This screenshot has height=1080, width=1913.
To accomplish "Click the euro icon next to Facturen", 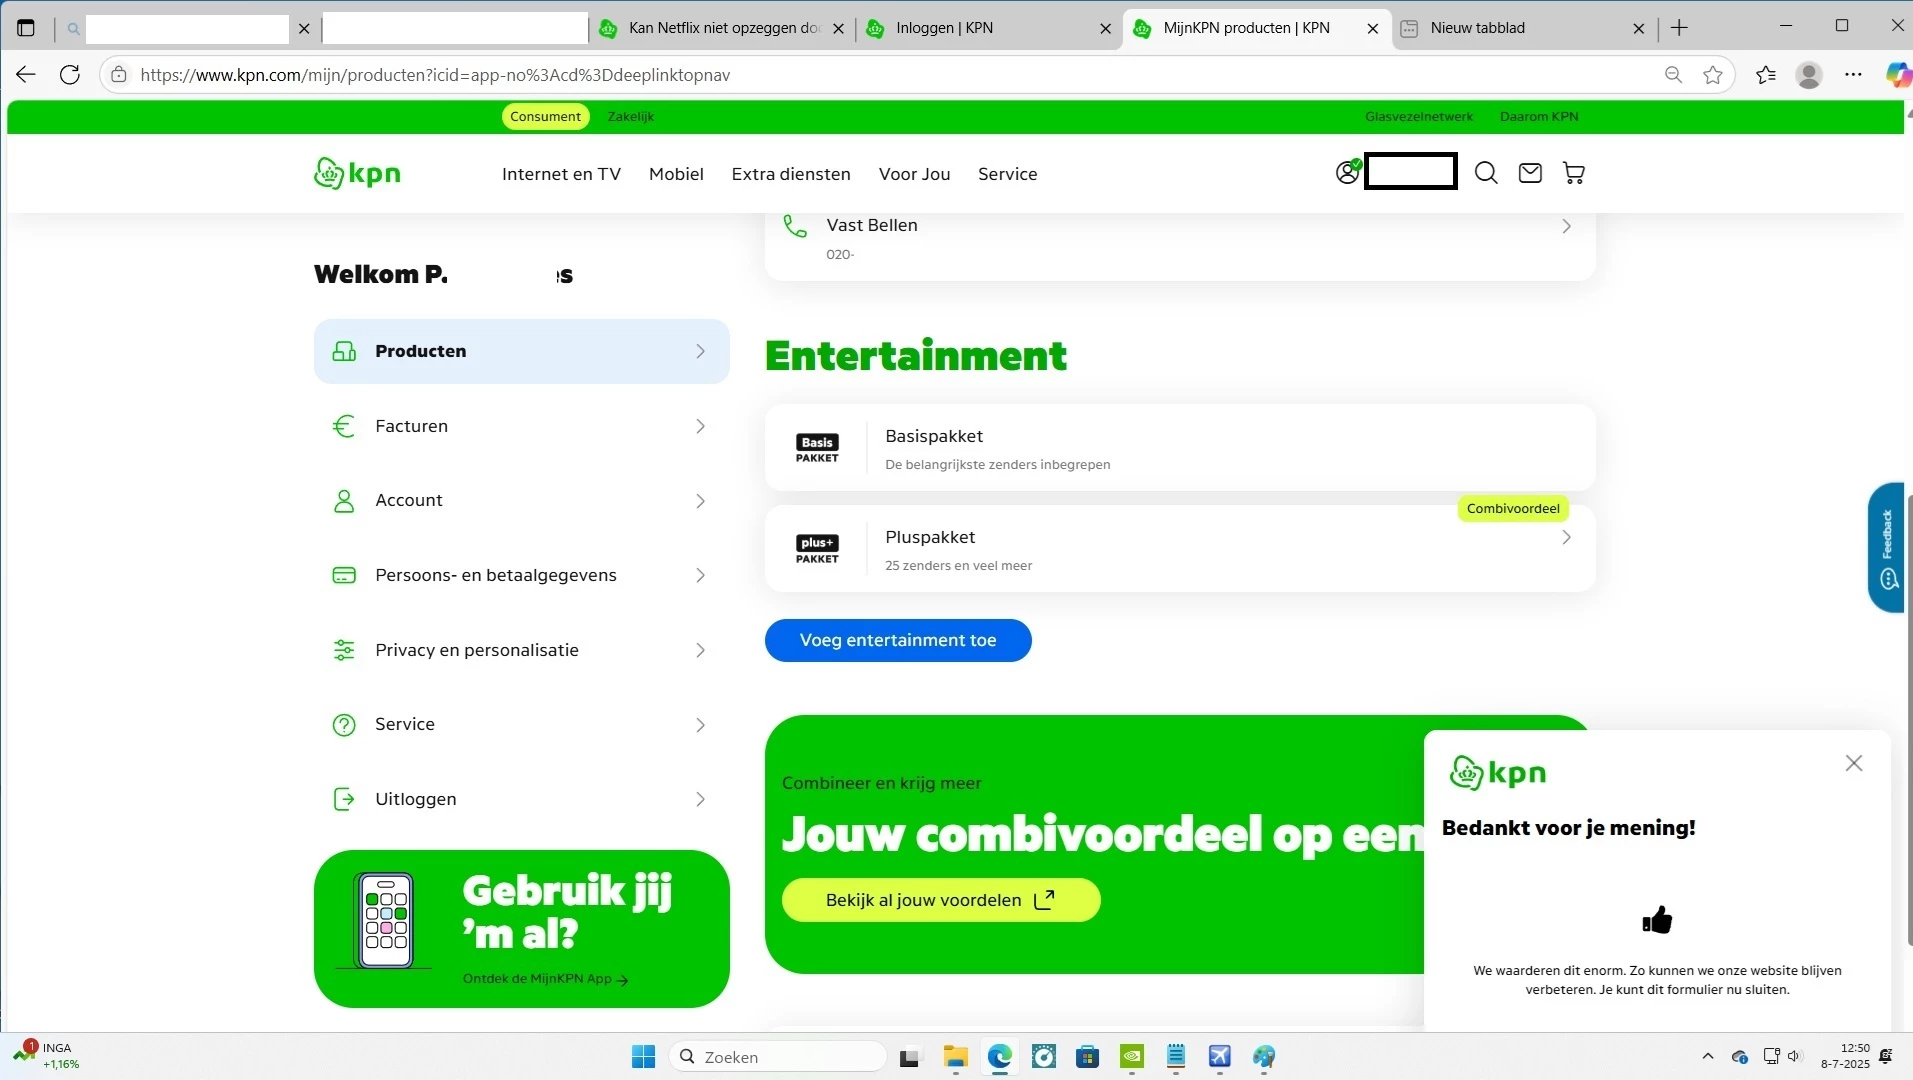I will pos(344,426).
